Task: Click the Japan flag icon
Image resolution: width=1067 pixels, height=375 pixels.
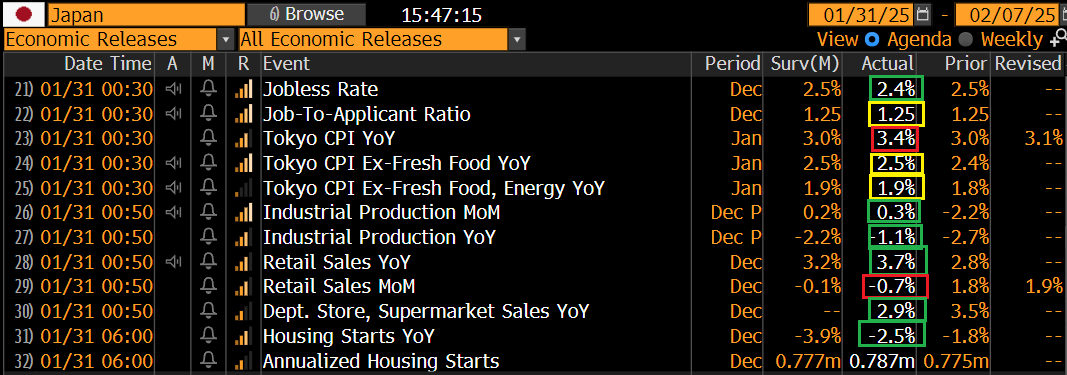Action: 24,14
